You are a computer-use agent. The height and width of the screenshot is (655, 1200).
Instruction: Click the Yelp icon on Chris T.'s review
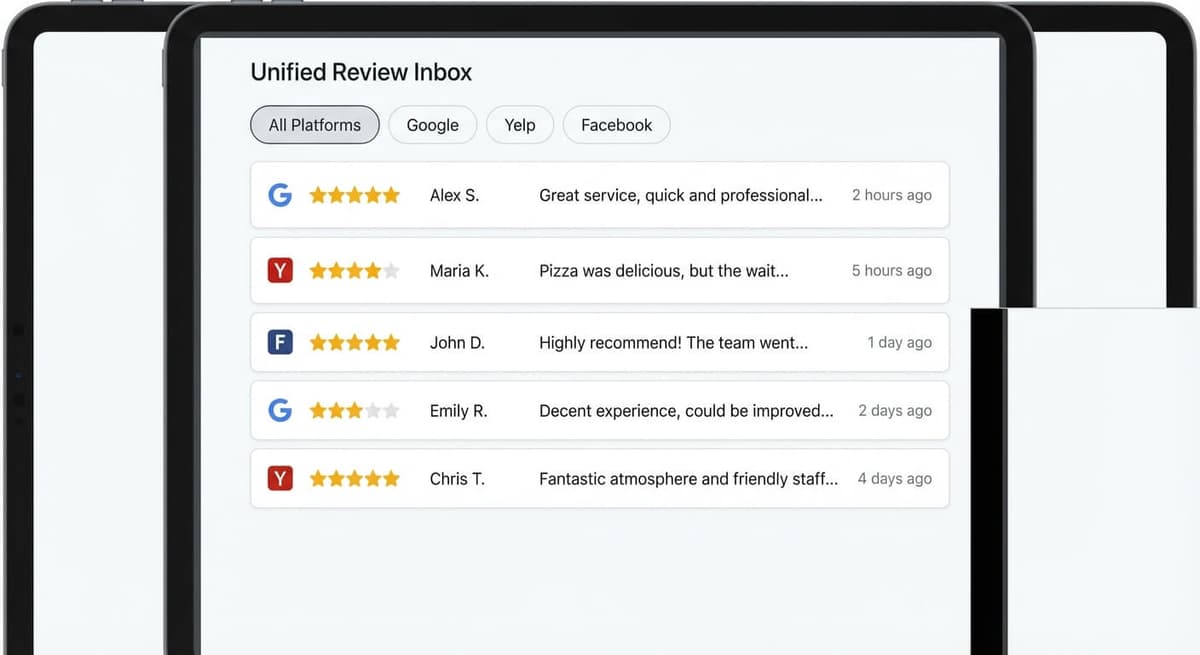tap(279, 478)
